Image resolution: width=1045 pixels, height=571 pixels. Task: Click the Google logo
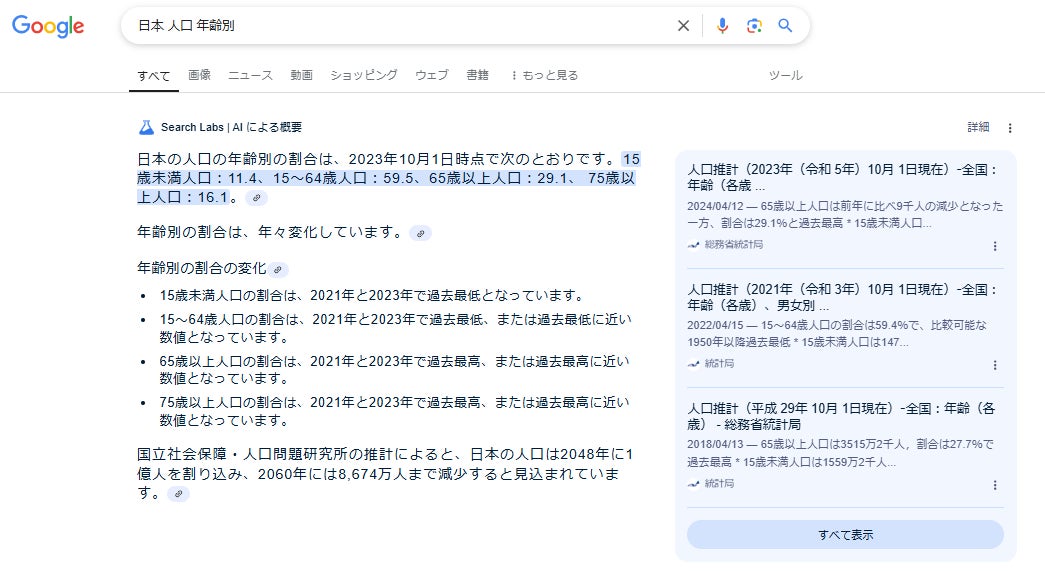tap(48, 26)
